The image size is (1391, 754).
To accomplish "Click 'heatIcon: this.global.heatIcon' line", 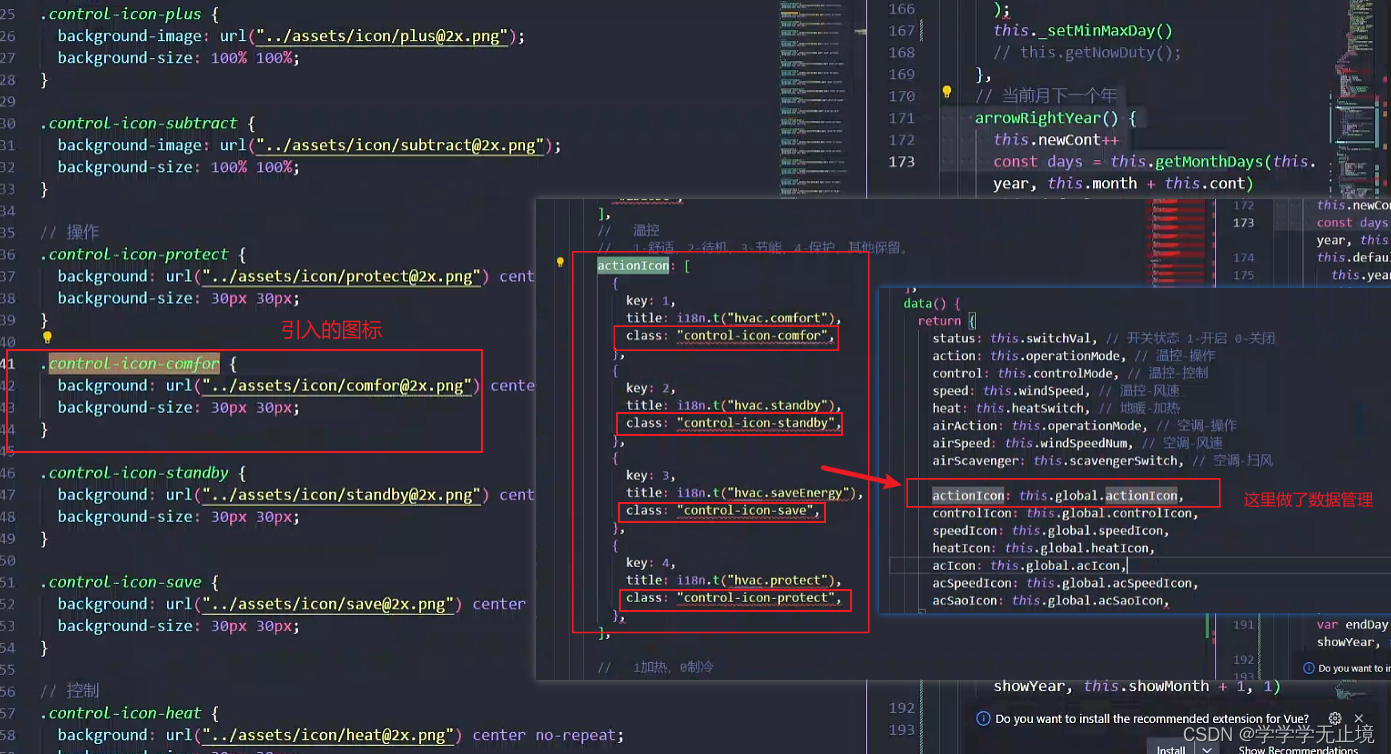I will point(1044,548).
